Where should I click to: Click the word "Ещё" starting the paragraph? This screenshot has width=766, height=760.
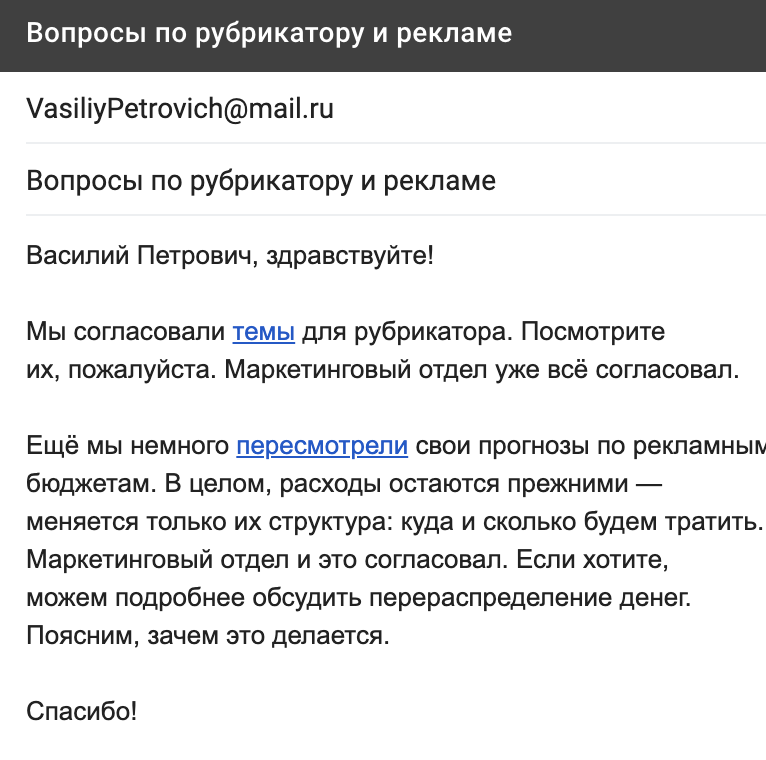pos(53,445)
